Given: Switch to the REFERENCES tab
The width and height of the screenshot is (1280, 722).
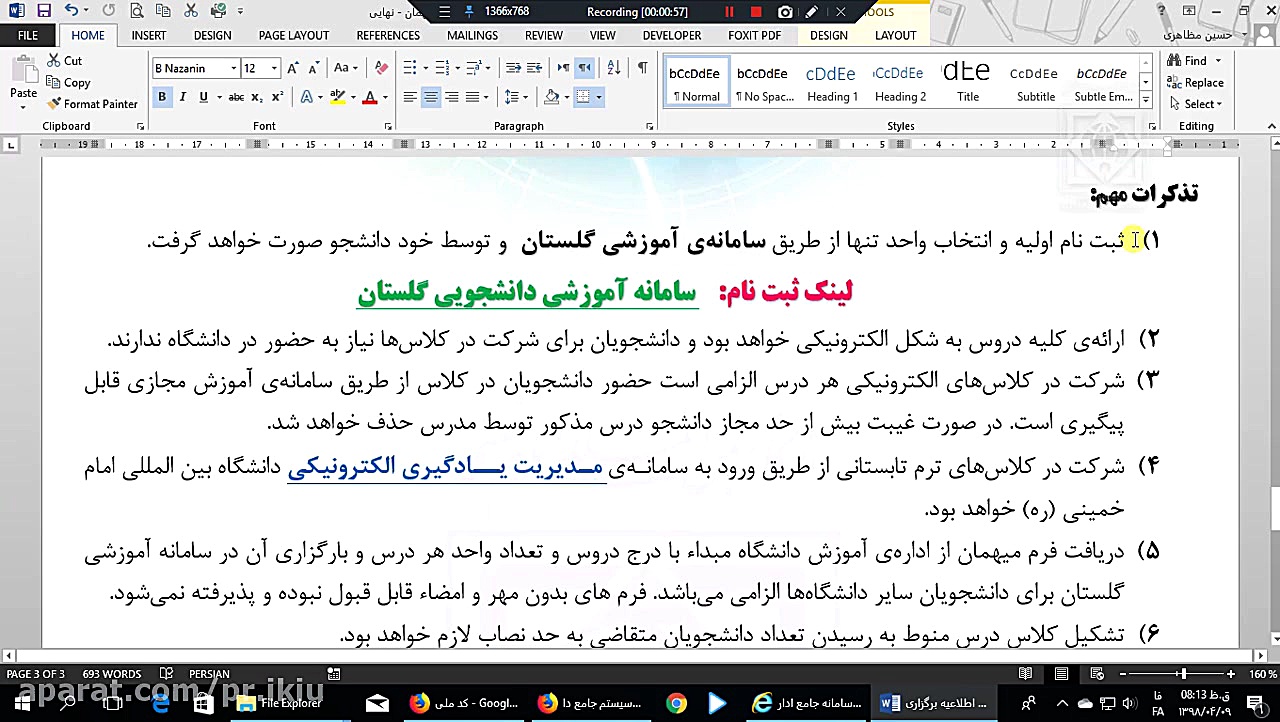Looking at the screenshot, I should 388,35.
